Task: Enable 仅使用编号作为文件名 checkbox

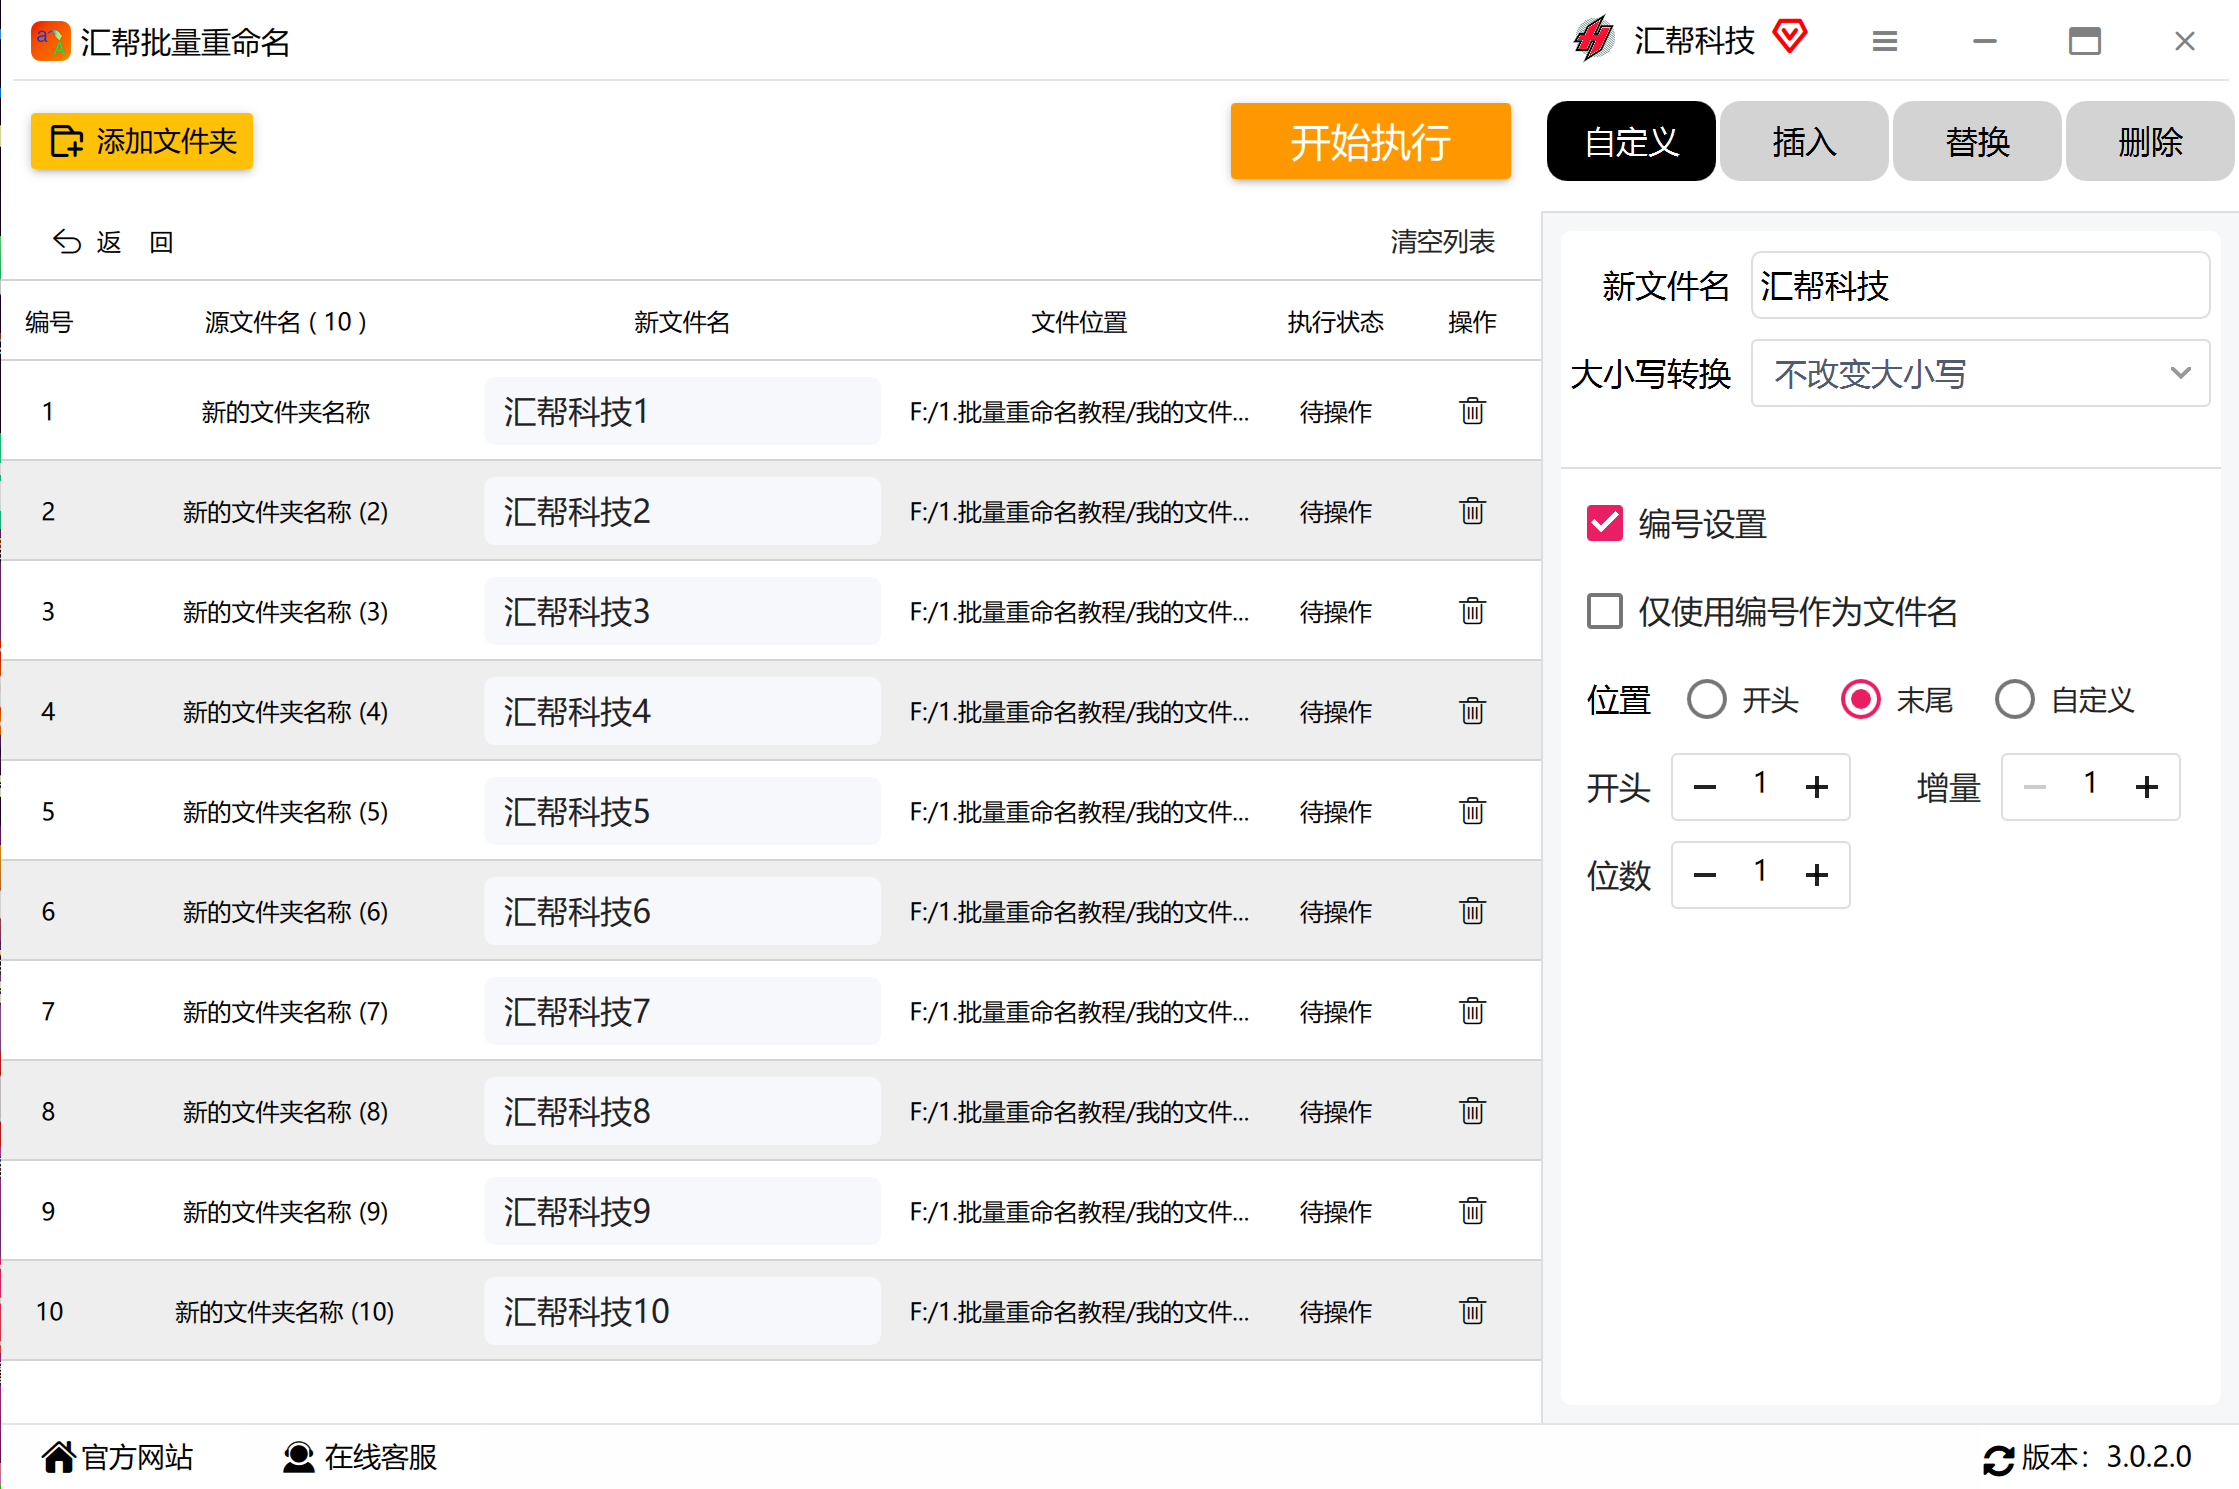Action: (x=1605, y=611)
